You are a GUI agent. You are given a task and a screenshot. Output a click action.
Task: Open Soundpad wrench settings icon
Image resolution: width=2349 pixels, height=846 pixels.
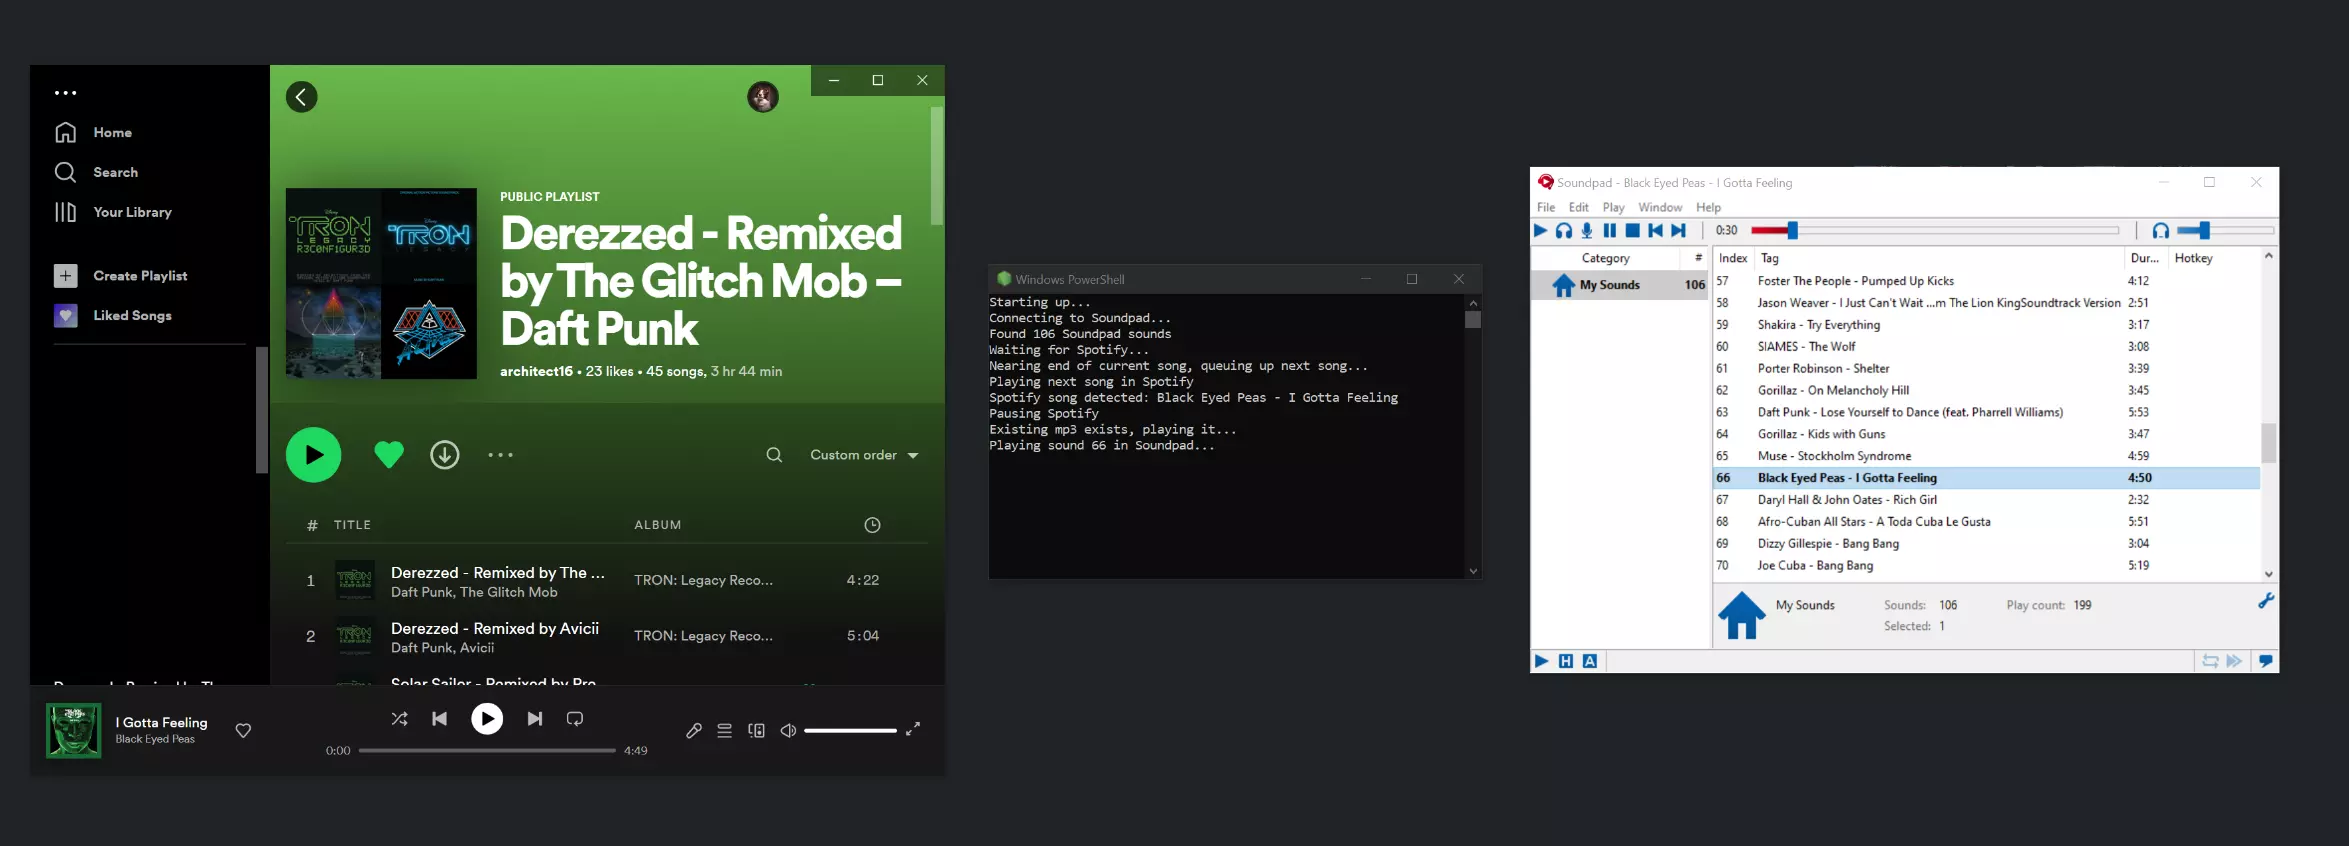pyautogui.click(x=2266, y=600)
